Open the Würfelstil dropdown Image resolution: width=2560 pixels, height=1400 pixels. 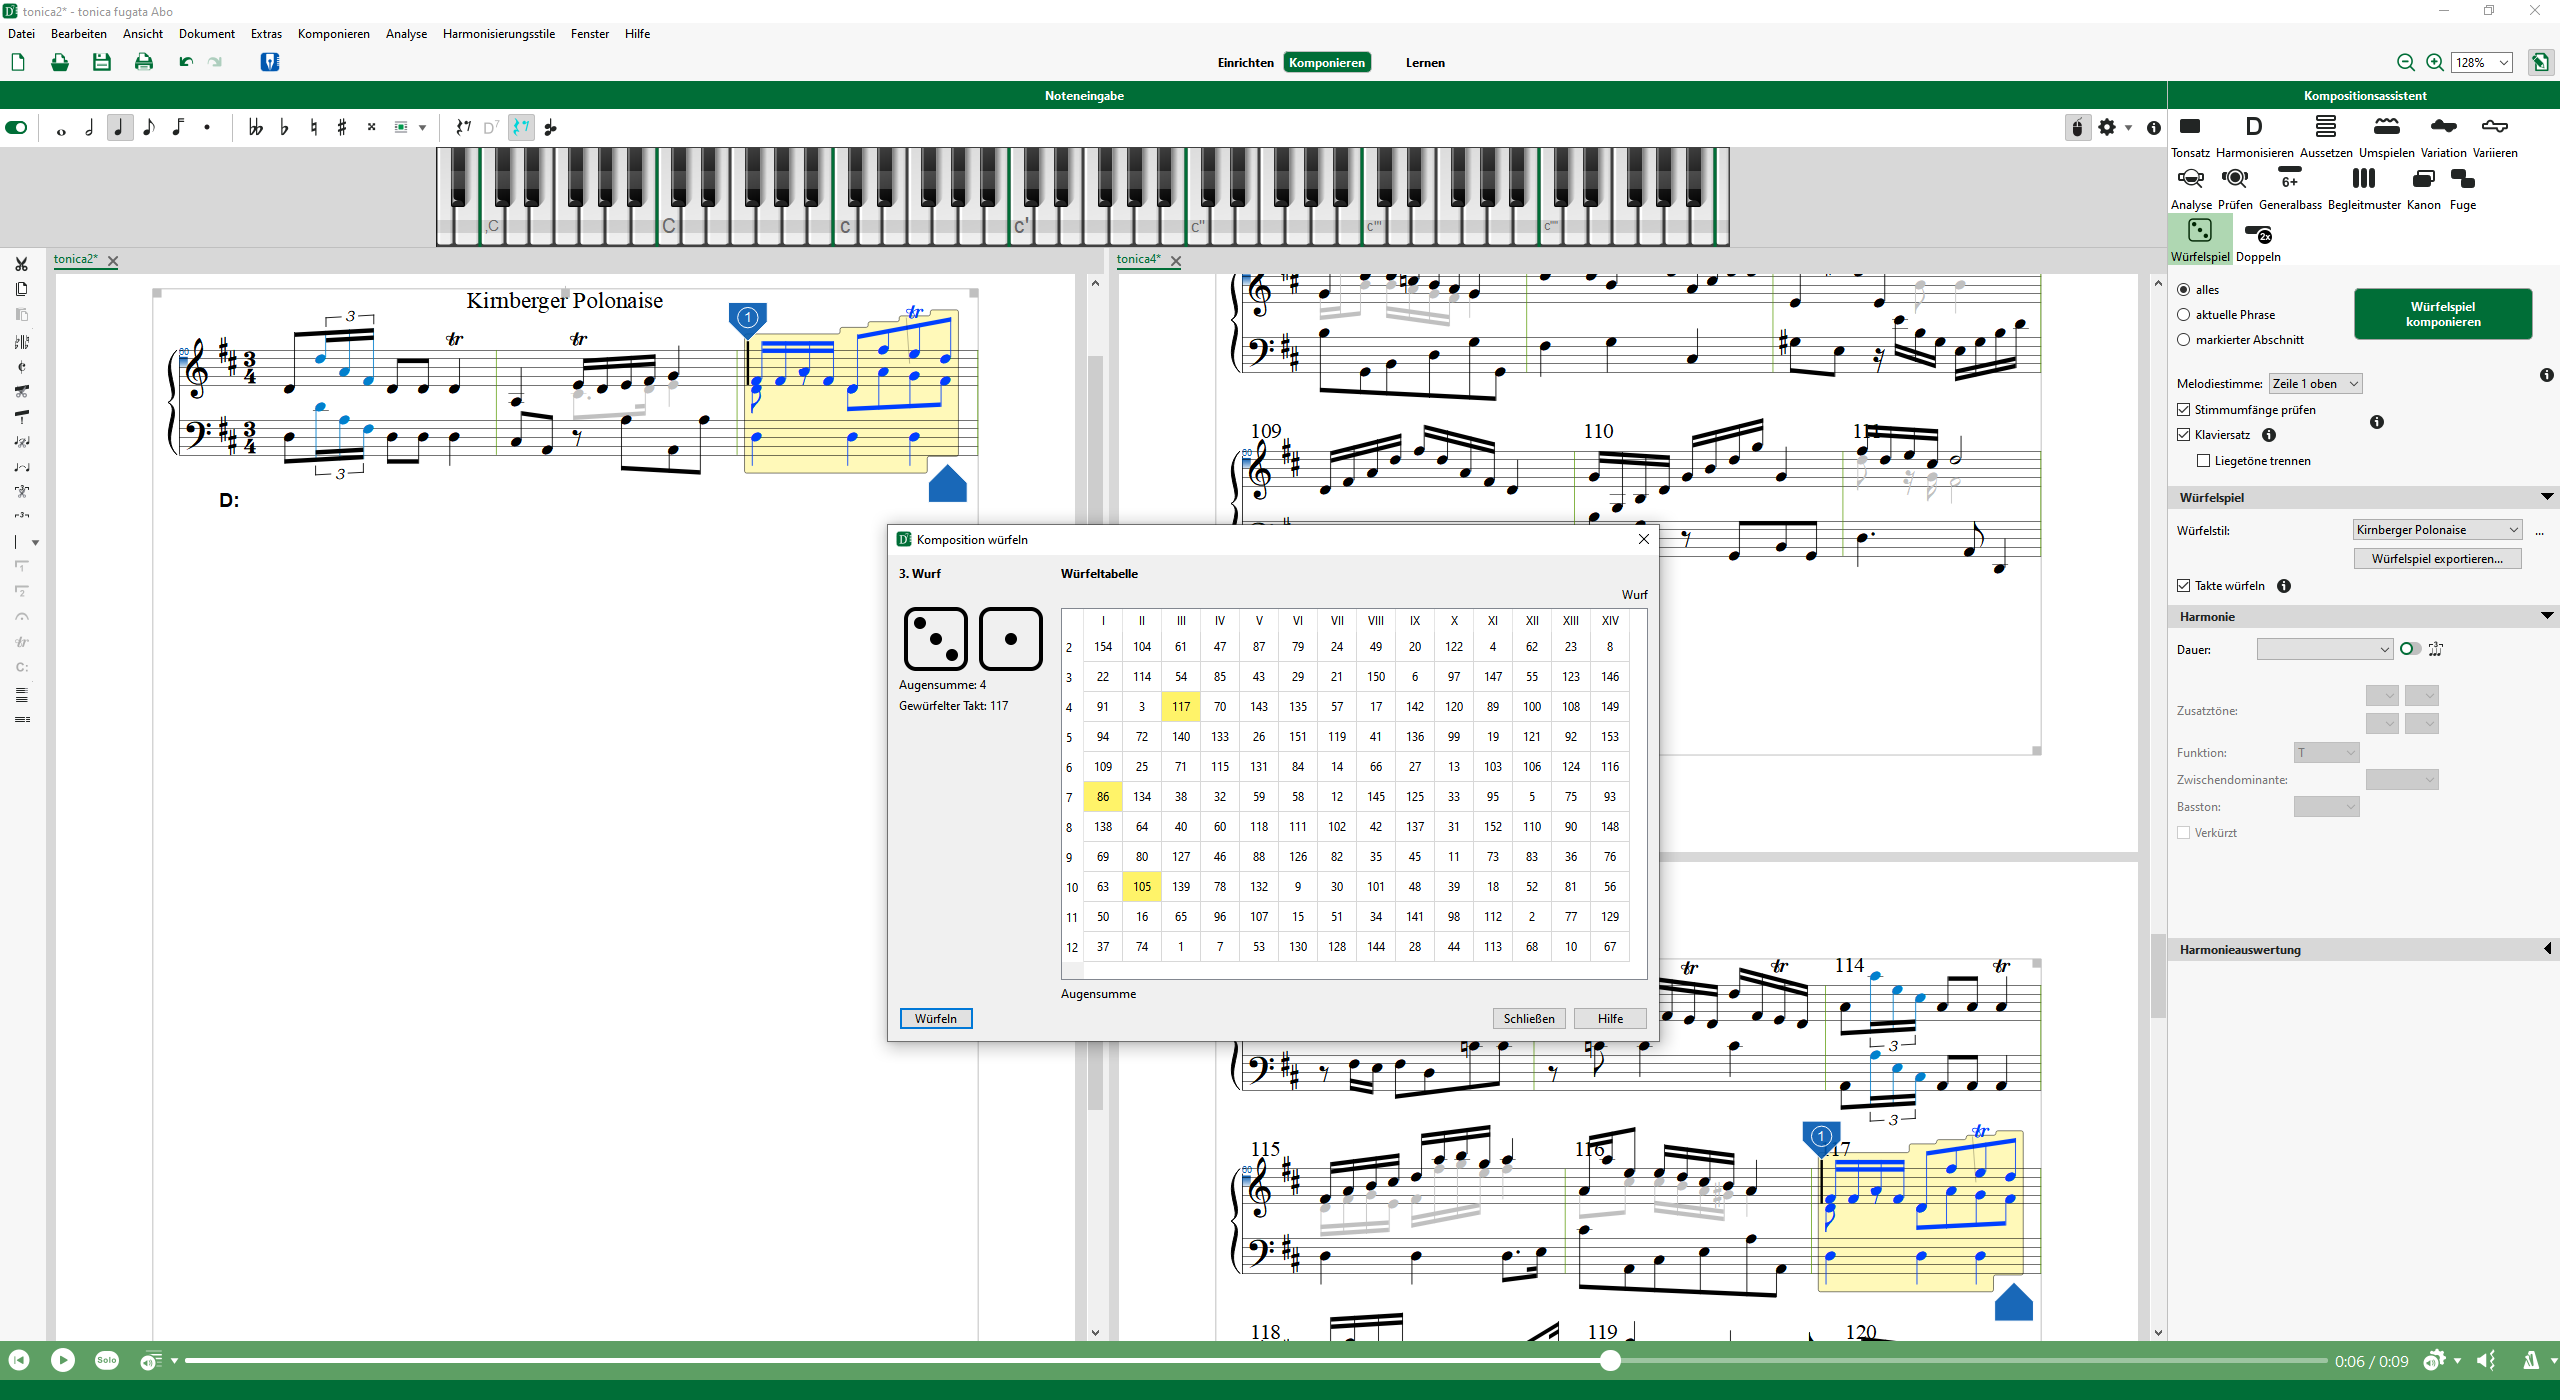point(2437,530)
